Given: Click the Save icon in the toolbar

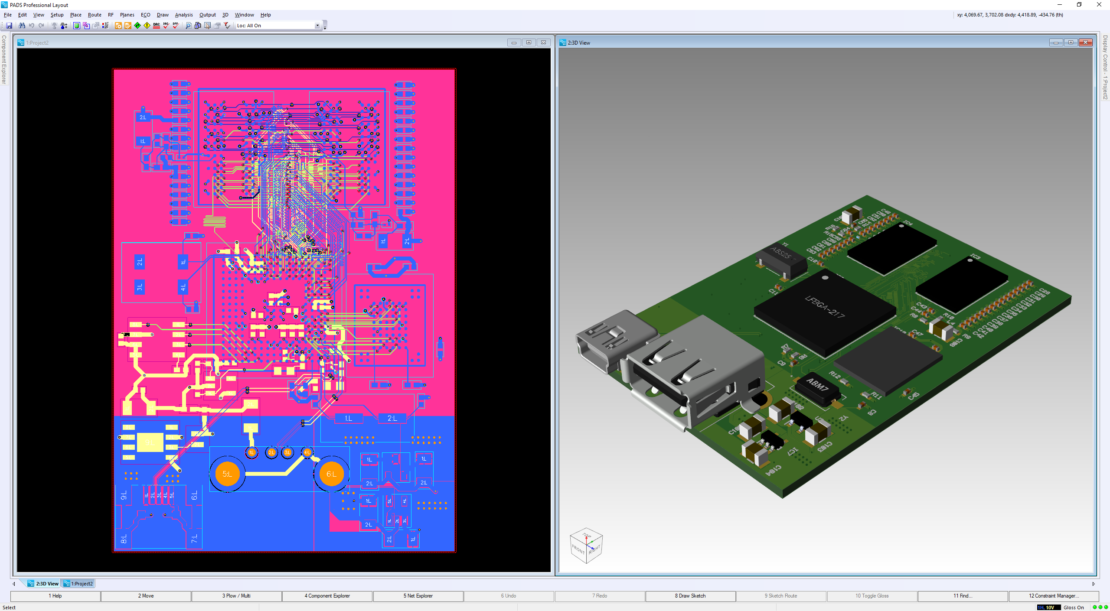Looking at the screenshot, I should tap(9, 25).
